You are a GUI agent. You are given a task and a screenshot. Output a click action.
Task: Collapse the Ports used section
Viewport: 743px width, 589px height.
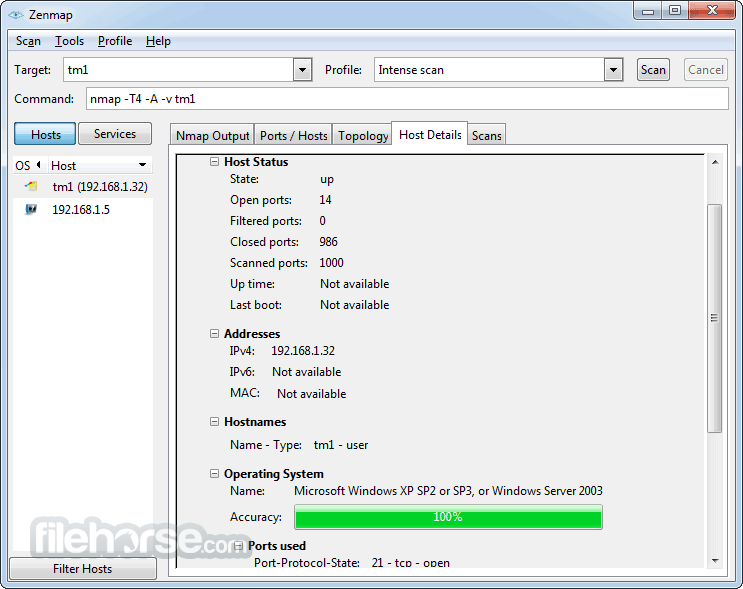[238, 545]
